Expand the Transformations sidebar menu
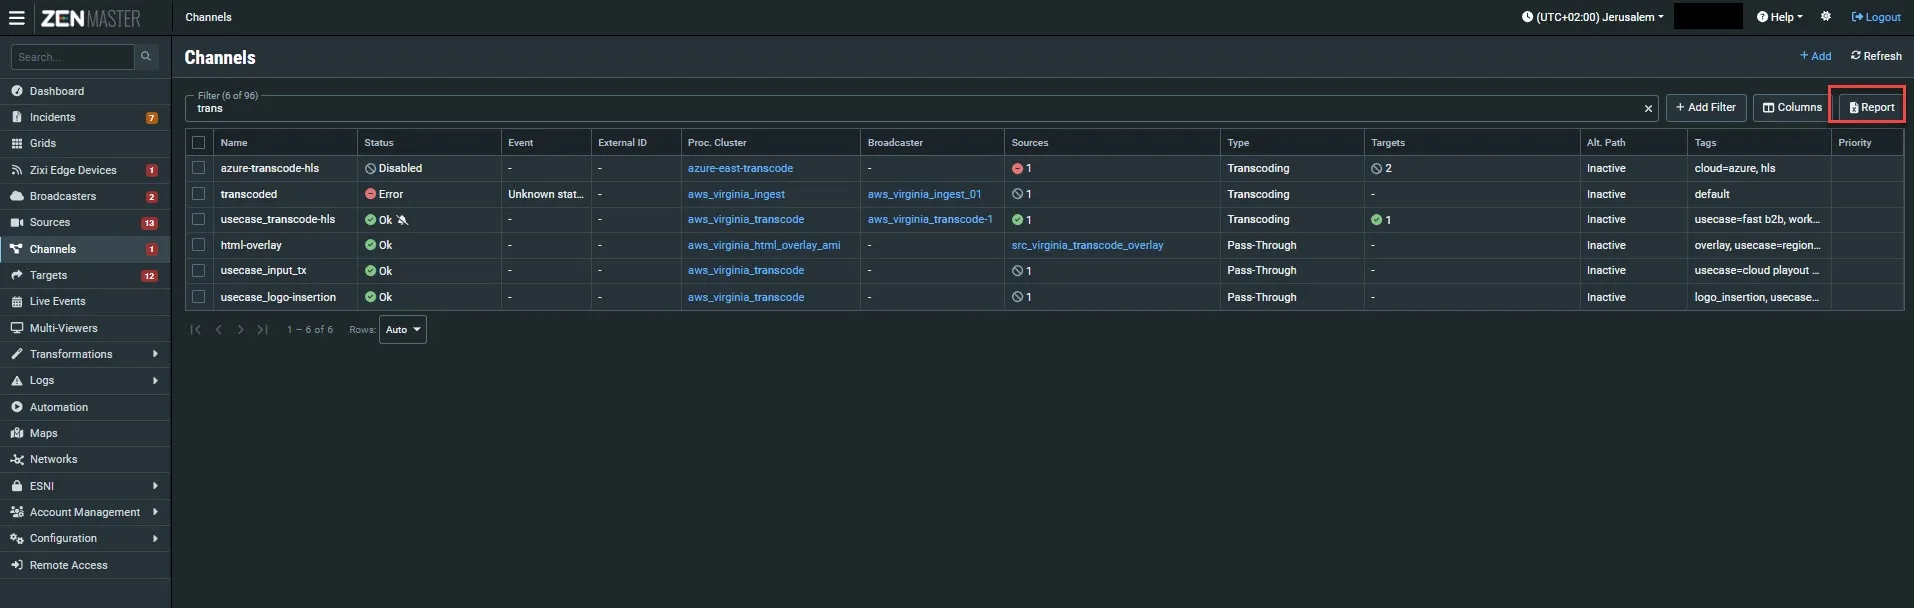1914x608 pixels. 85,354
